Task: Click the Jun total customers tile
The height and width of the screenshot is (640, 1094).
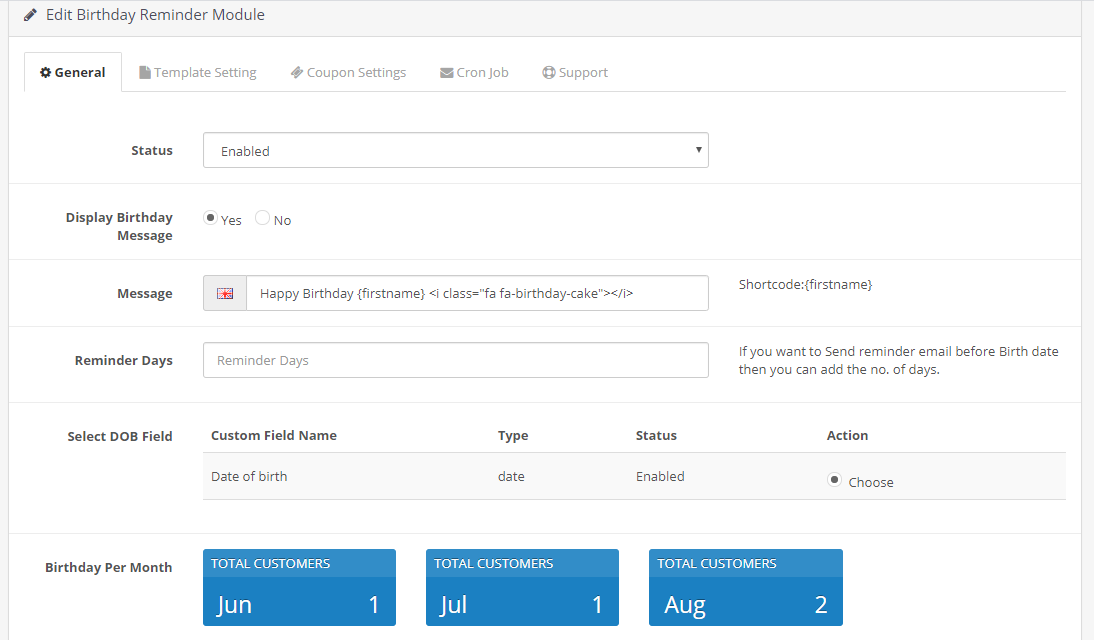Action: pyautogui.click(x=299, y=588)
